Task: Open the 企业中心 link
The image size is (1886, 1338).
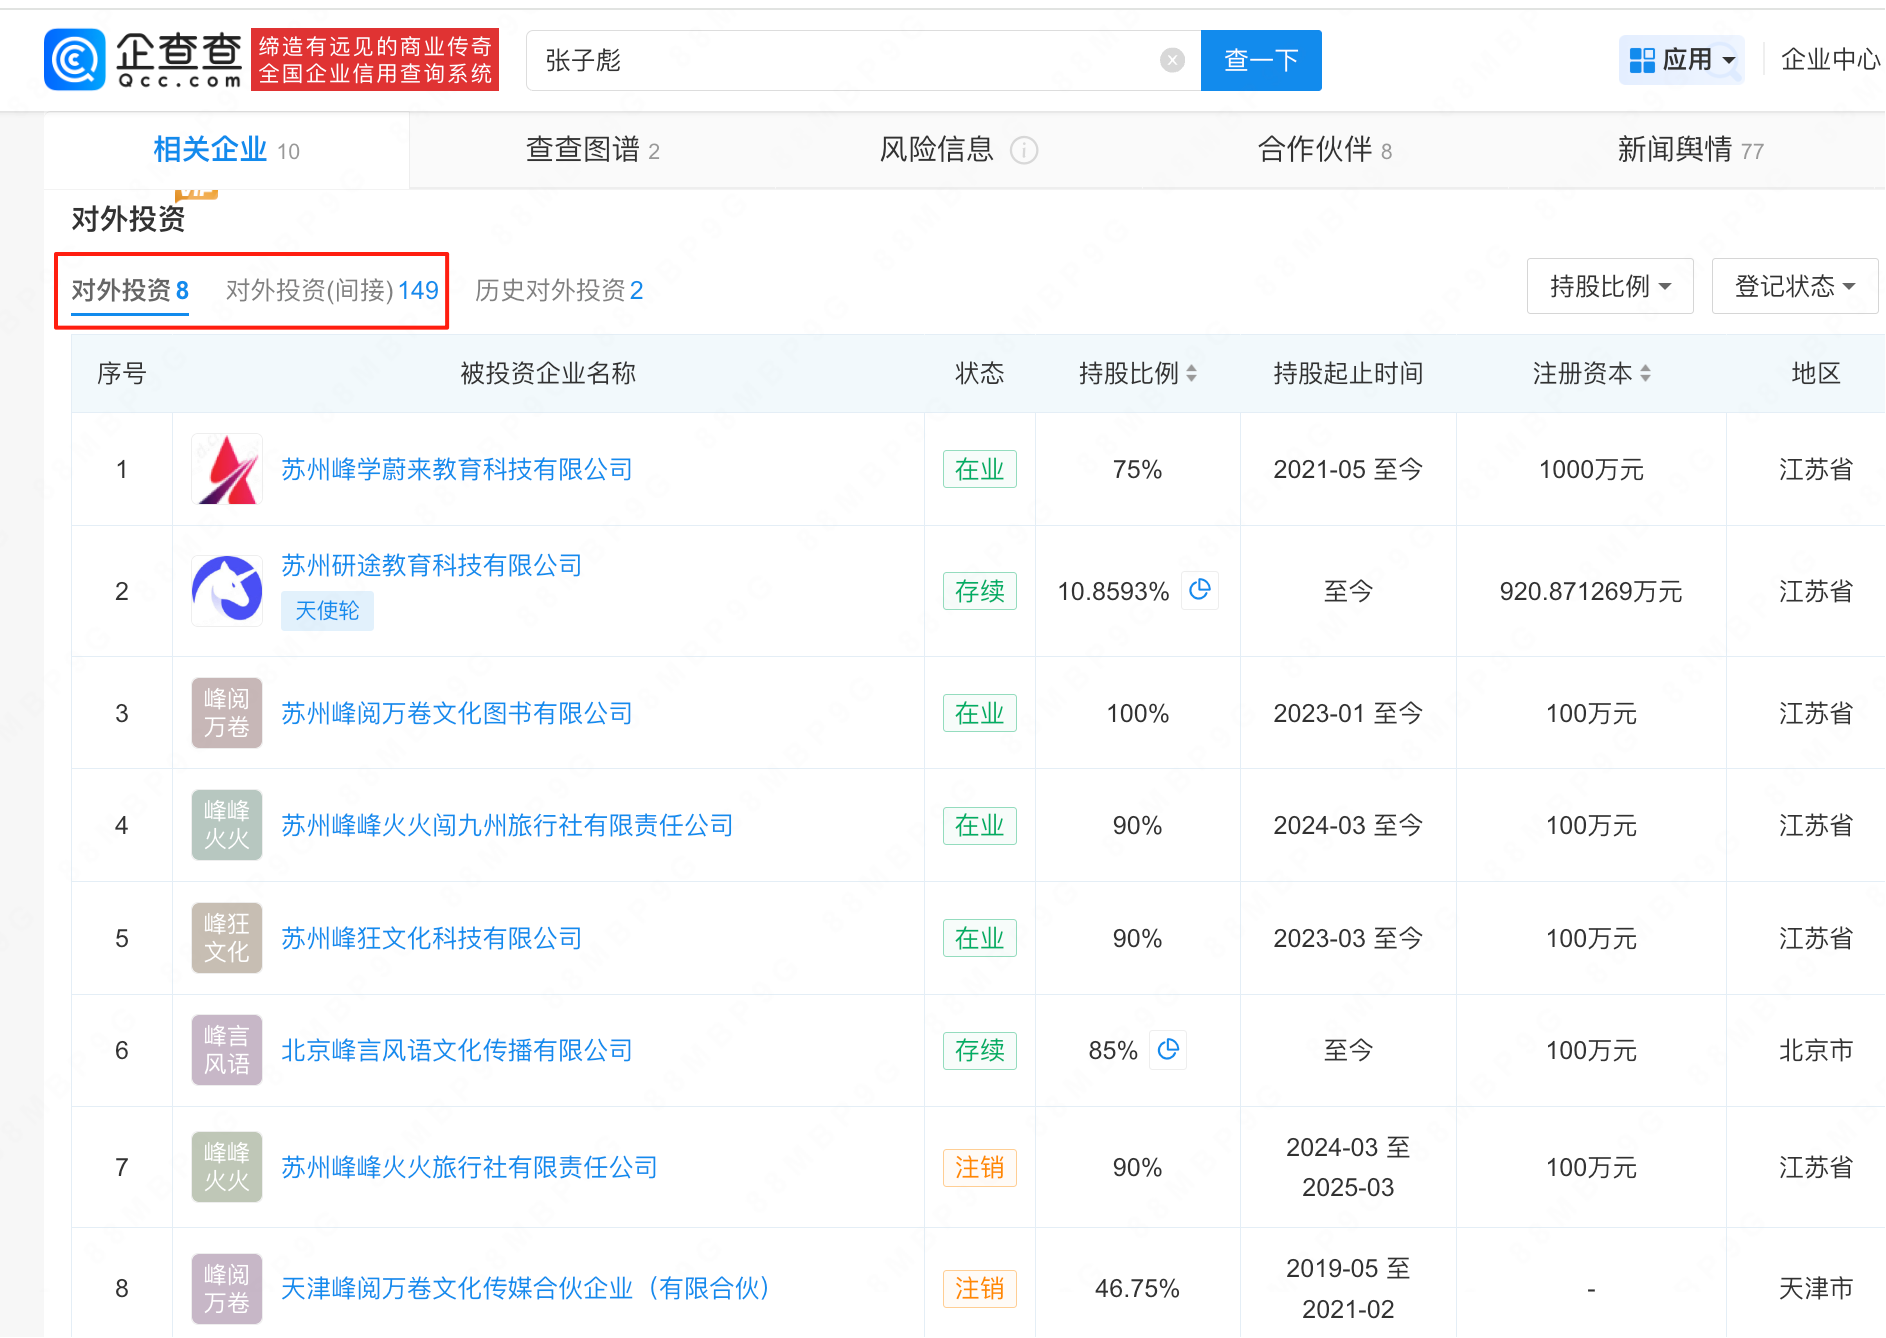Action: 1831,60
